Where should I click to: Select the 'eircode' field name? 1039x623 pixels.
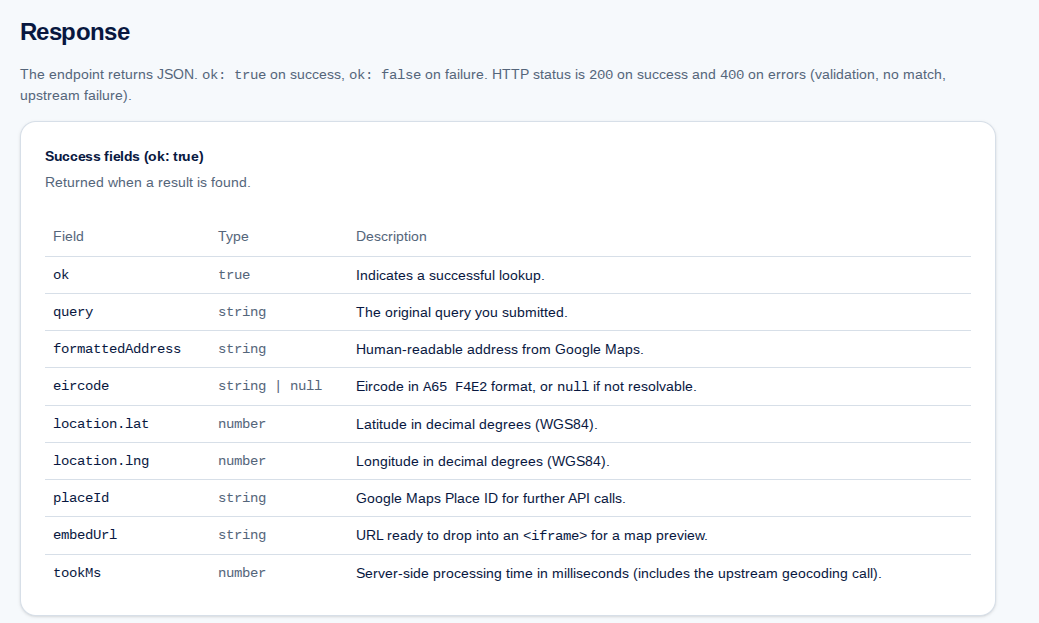coord(81,386)
